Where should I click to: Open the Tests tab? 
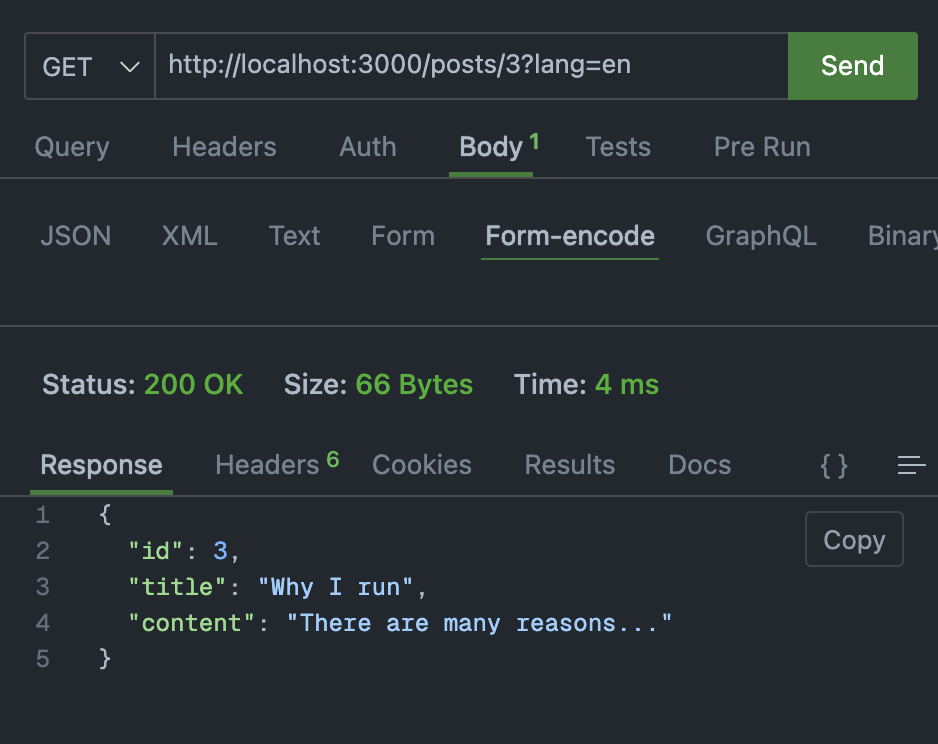click(618, 147)
